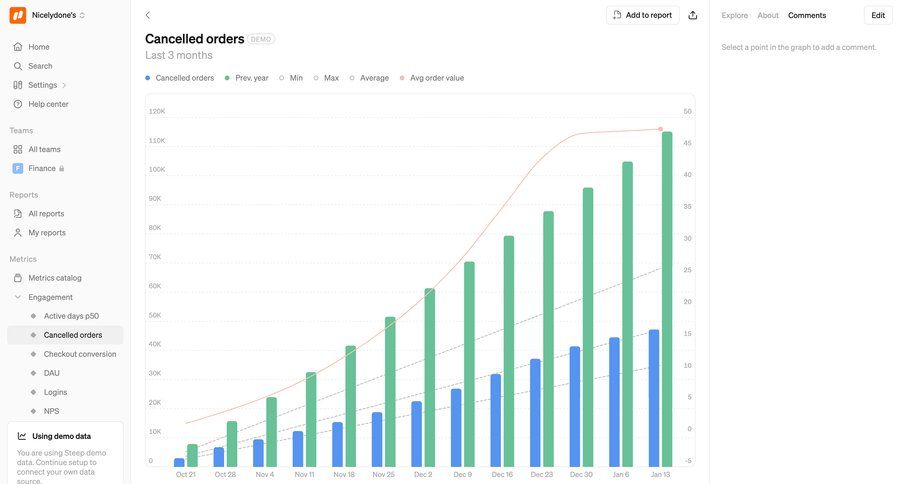Image resolution: width=900 pixels, height=484 pixels.
Task: Open My reports
Action: click(x=47, y=233)
